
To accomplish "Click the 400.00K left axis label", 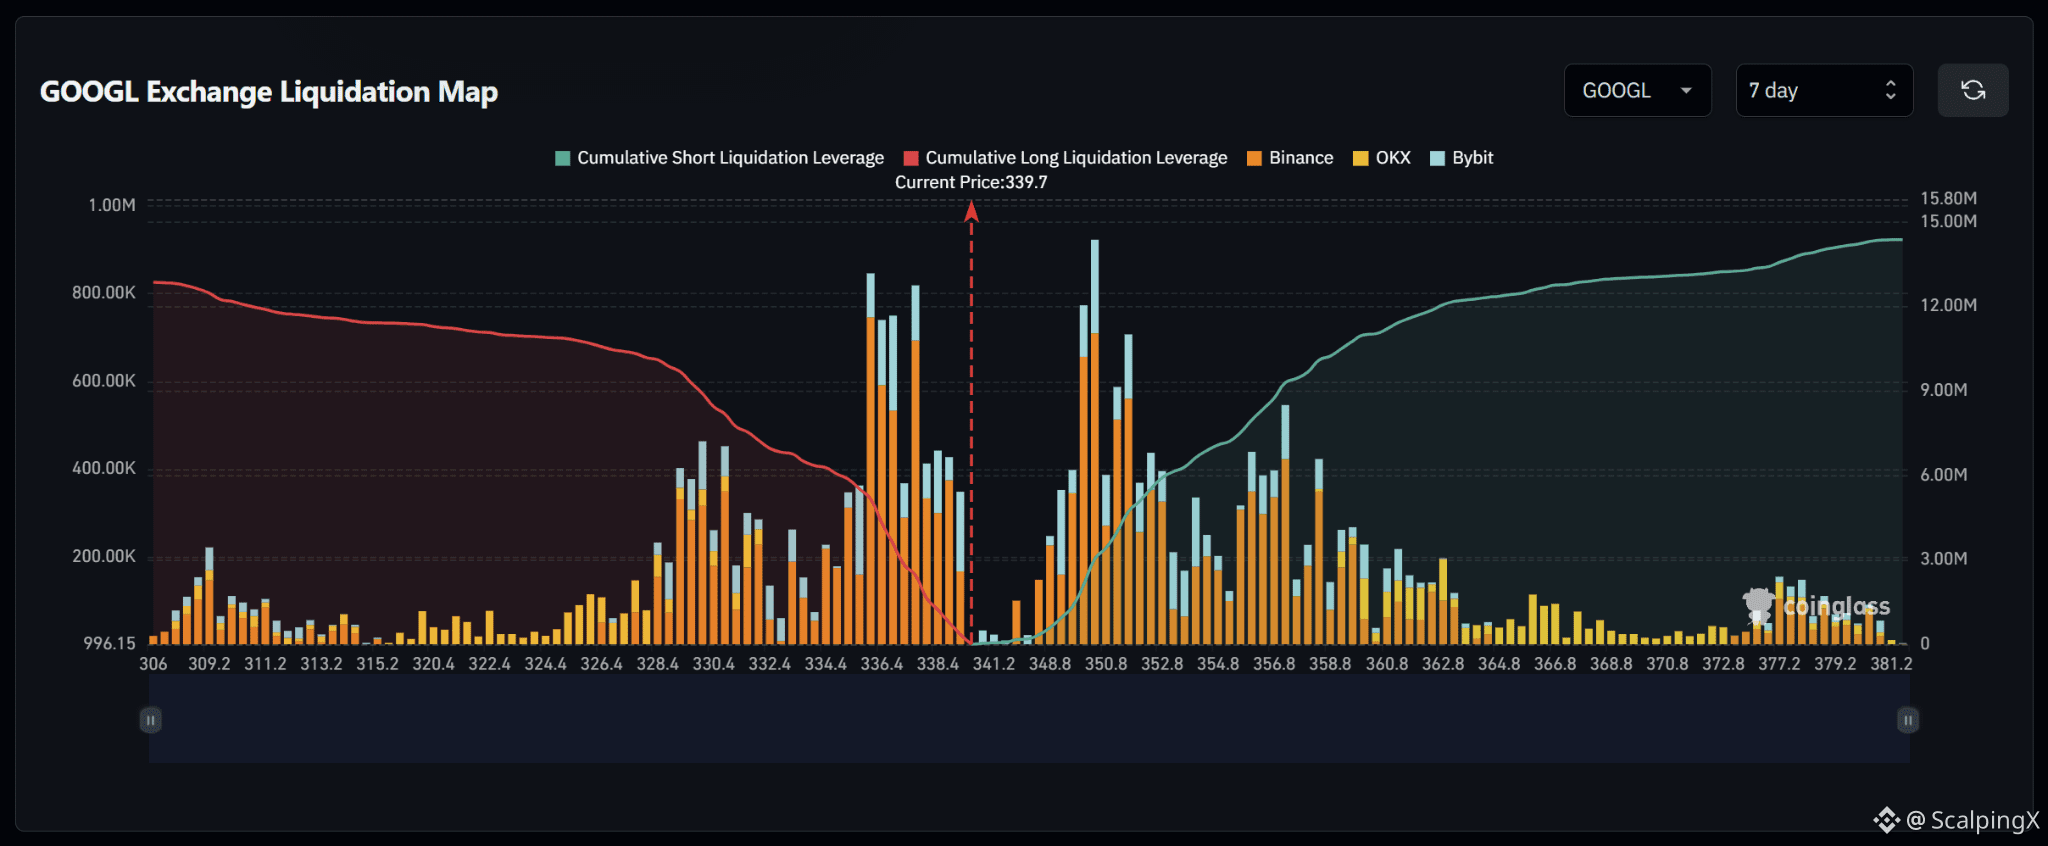I will pos(104,468).
